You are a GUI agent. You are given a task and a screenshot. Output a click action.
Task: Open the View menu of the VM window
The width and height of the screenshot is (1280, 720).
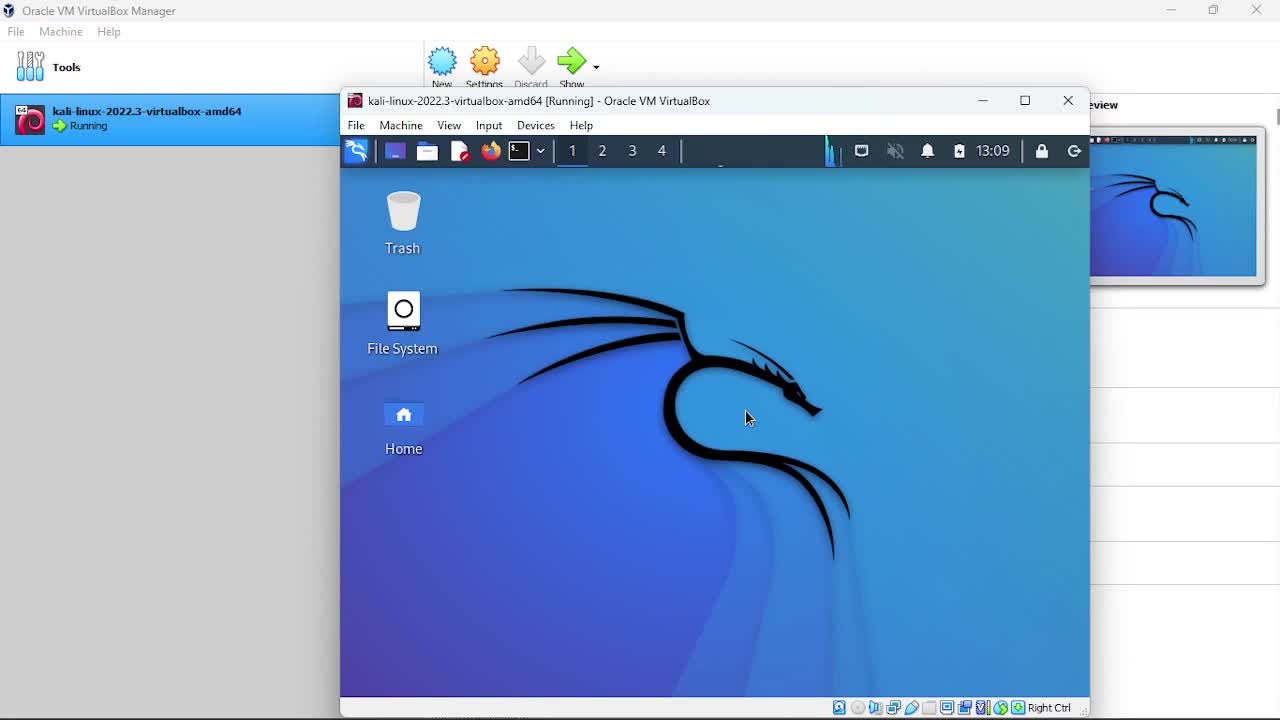coord(449,125)
